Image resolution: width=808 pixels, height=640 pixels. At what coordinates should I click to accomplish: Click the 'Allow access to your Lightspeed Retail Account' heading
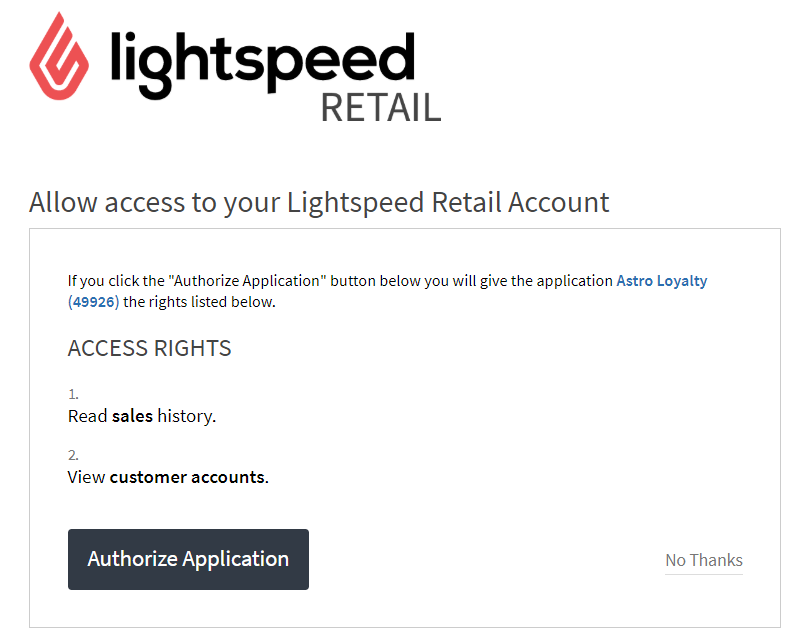[319, 203]
